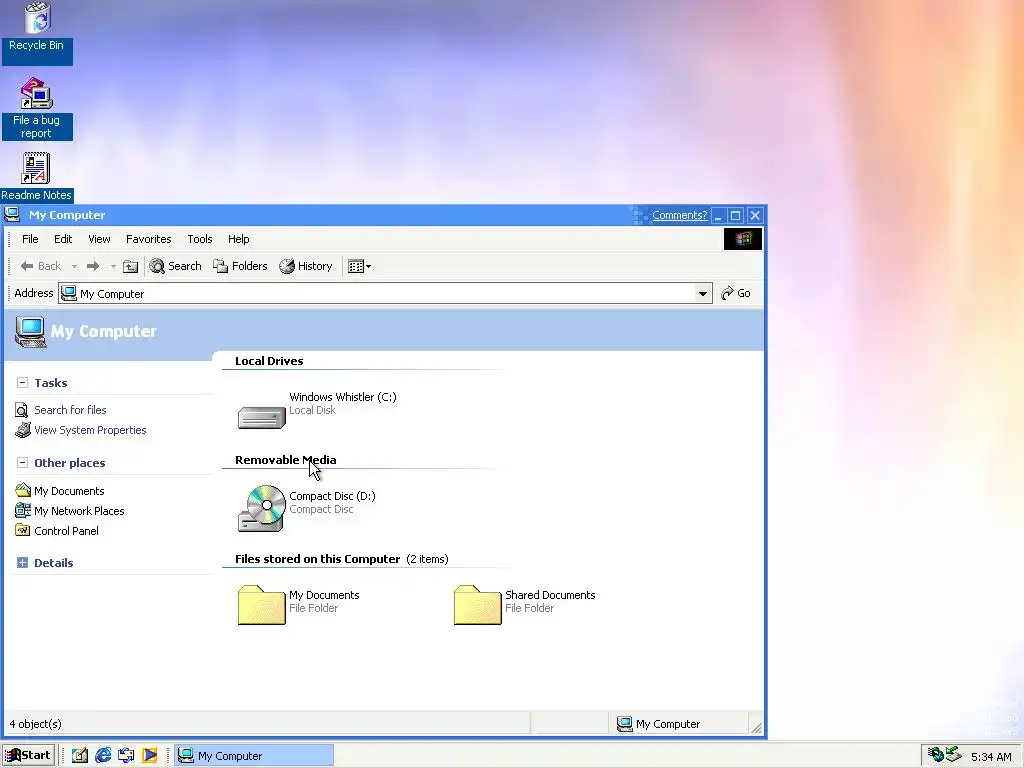Click the Local Drives group header

click(x=269, y=361)
